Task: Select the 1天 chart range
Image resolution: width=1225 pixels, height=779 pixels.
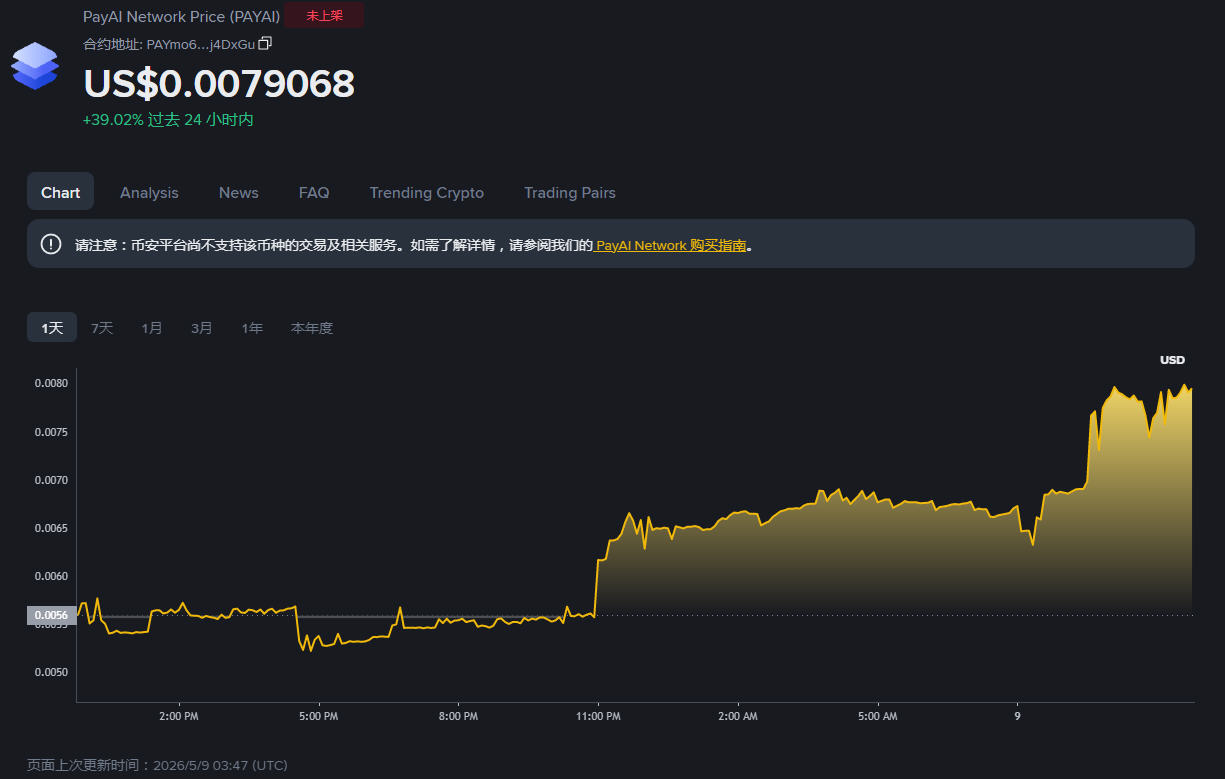Action: [x=52, y=327]
